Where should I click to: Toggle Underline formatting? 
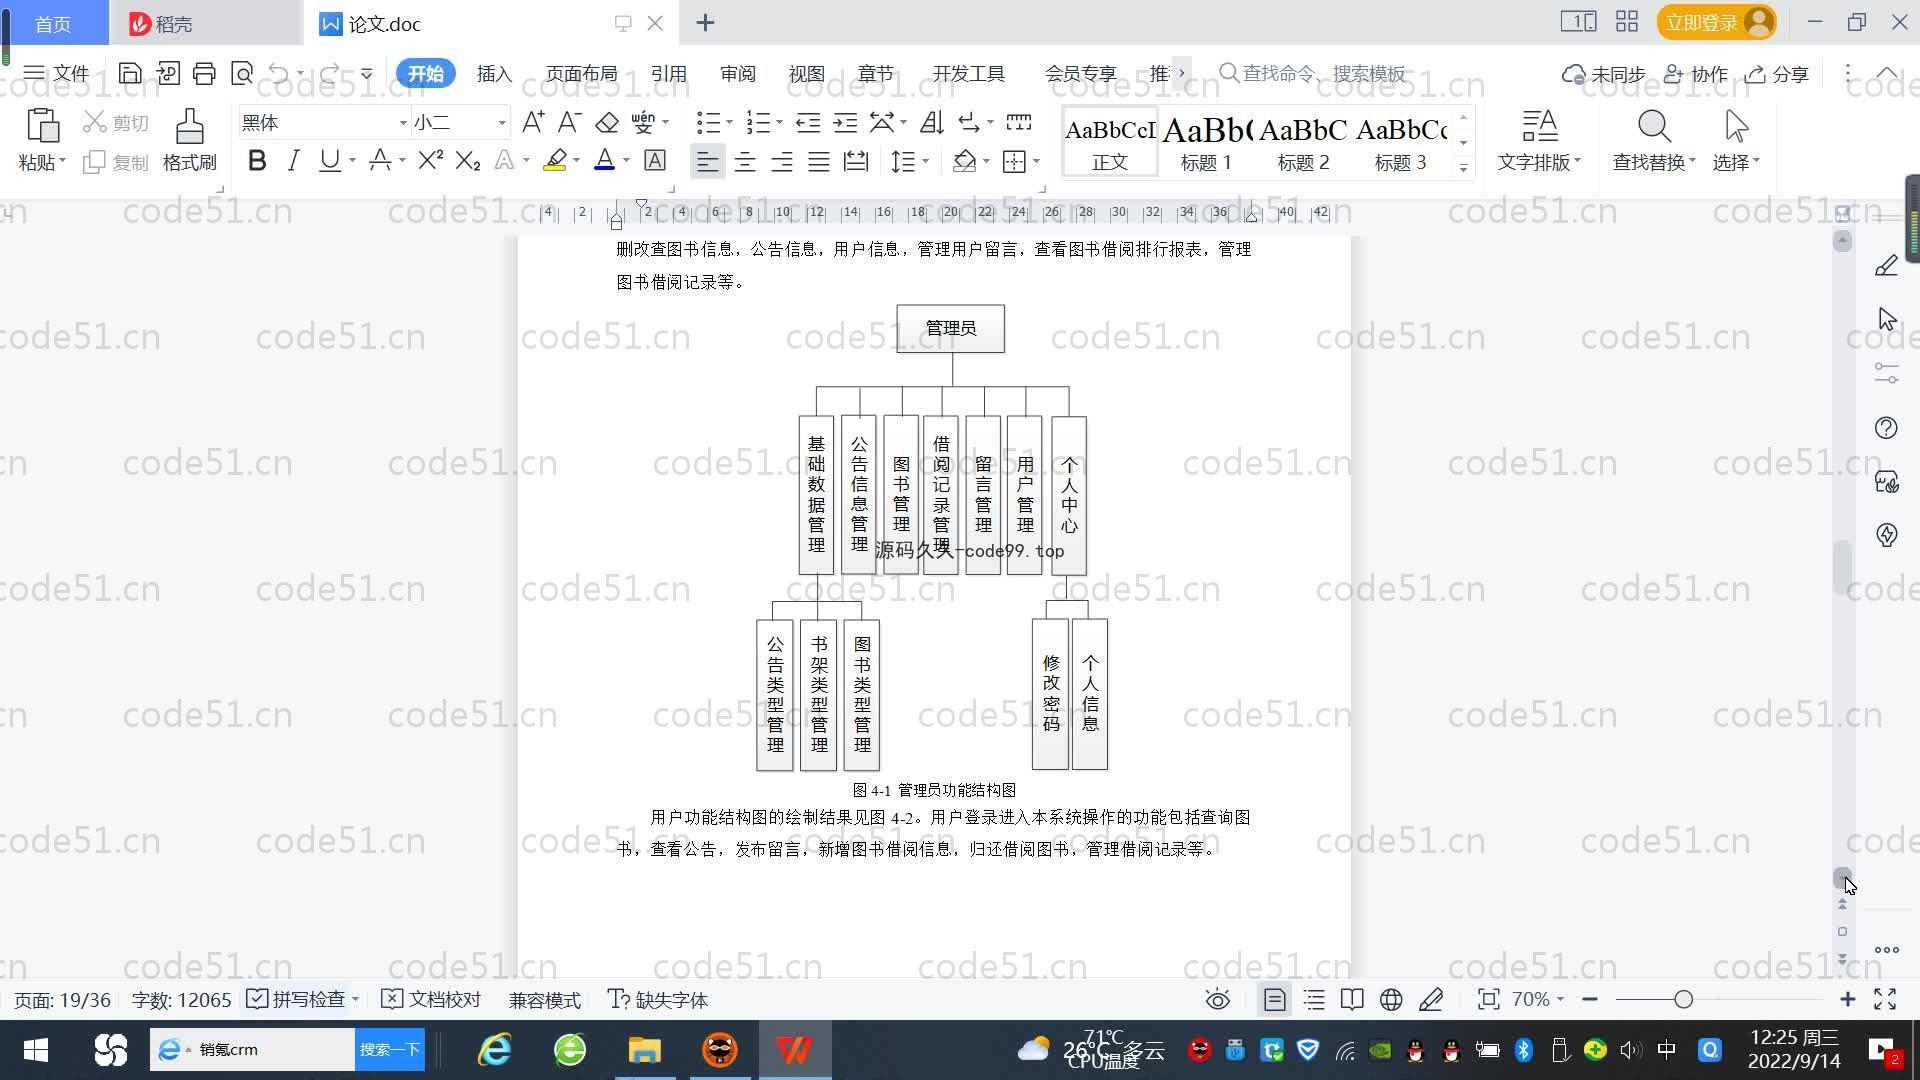click(x=329, y=160)
